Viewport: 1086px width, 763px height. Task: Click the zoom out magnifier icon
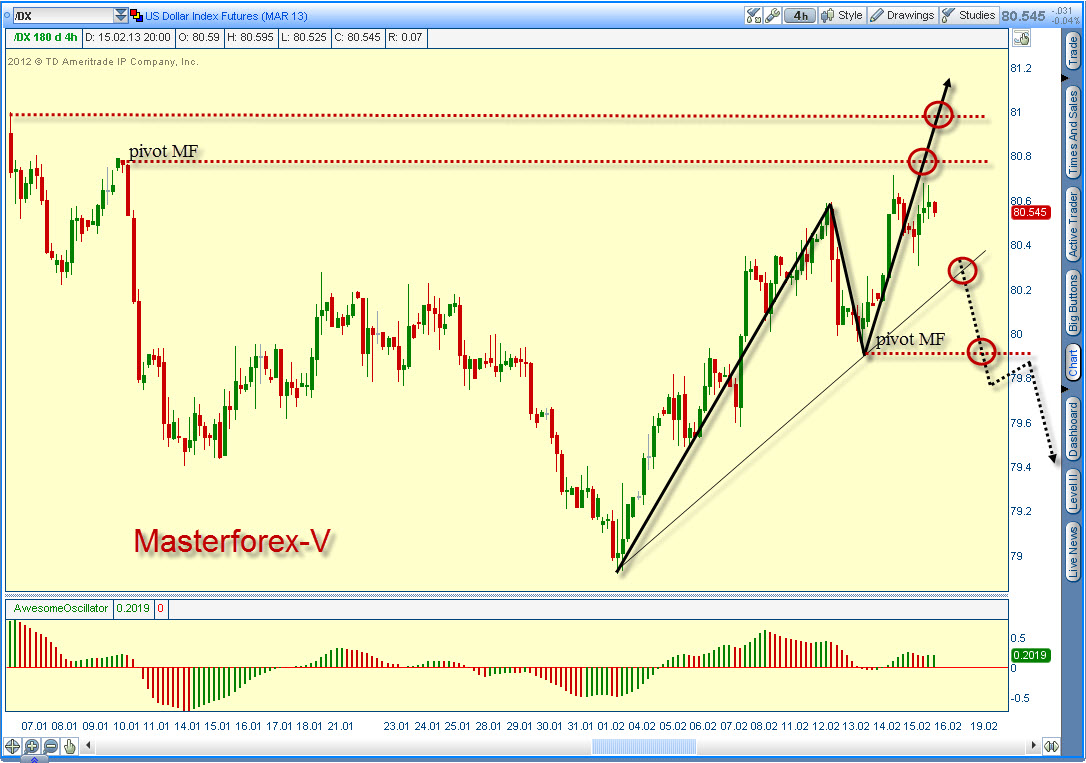click(x=51, y=746)
